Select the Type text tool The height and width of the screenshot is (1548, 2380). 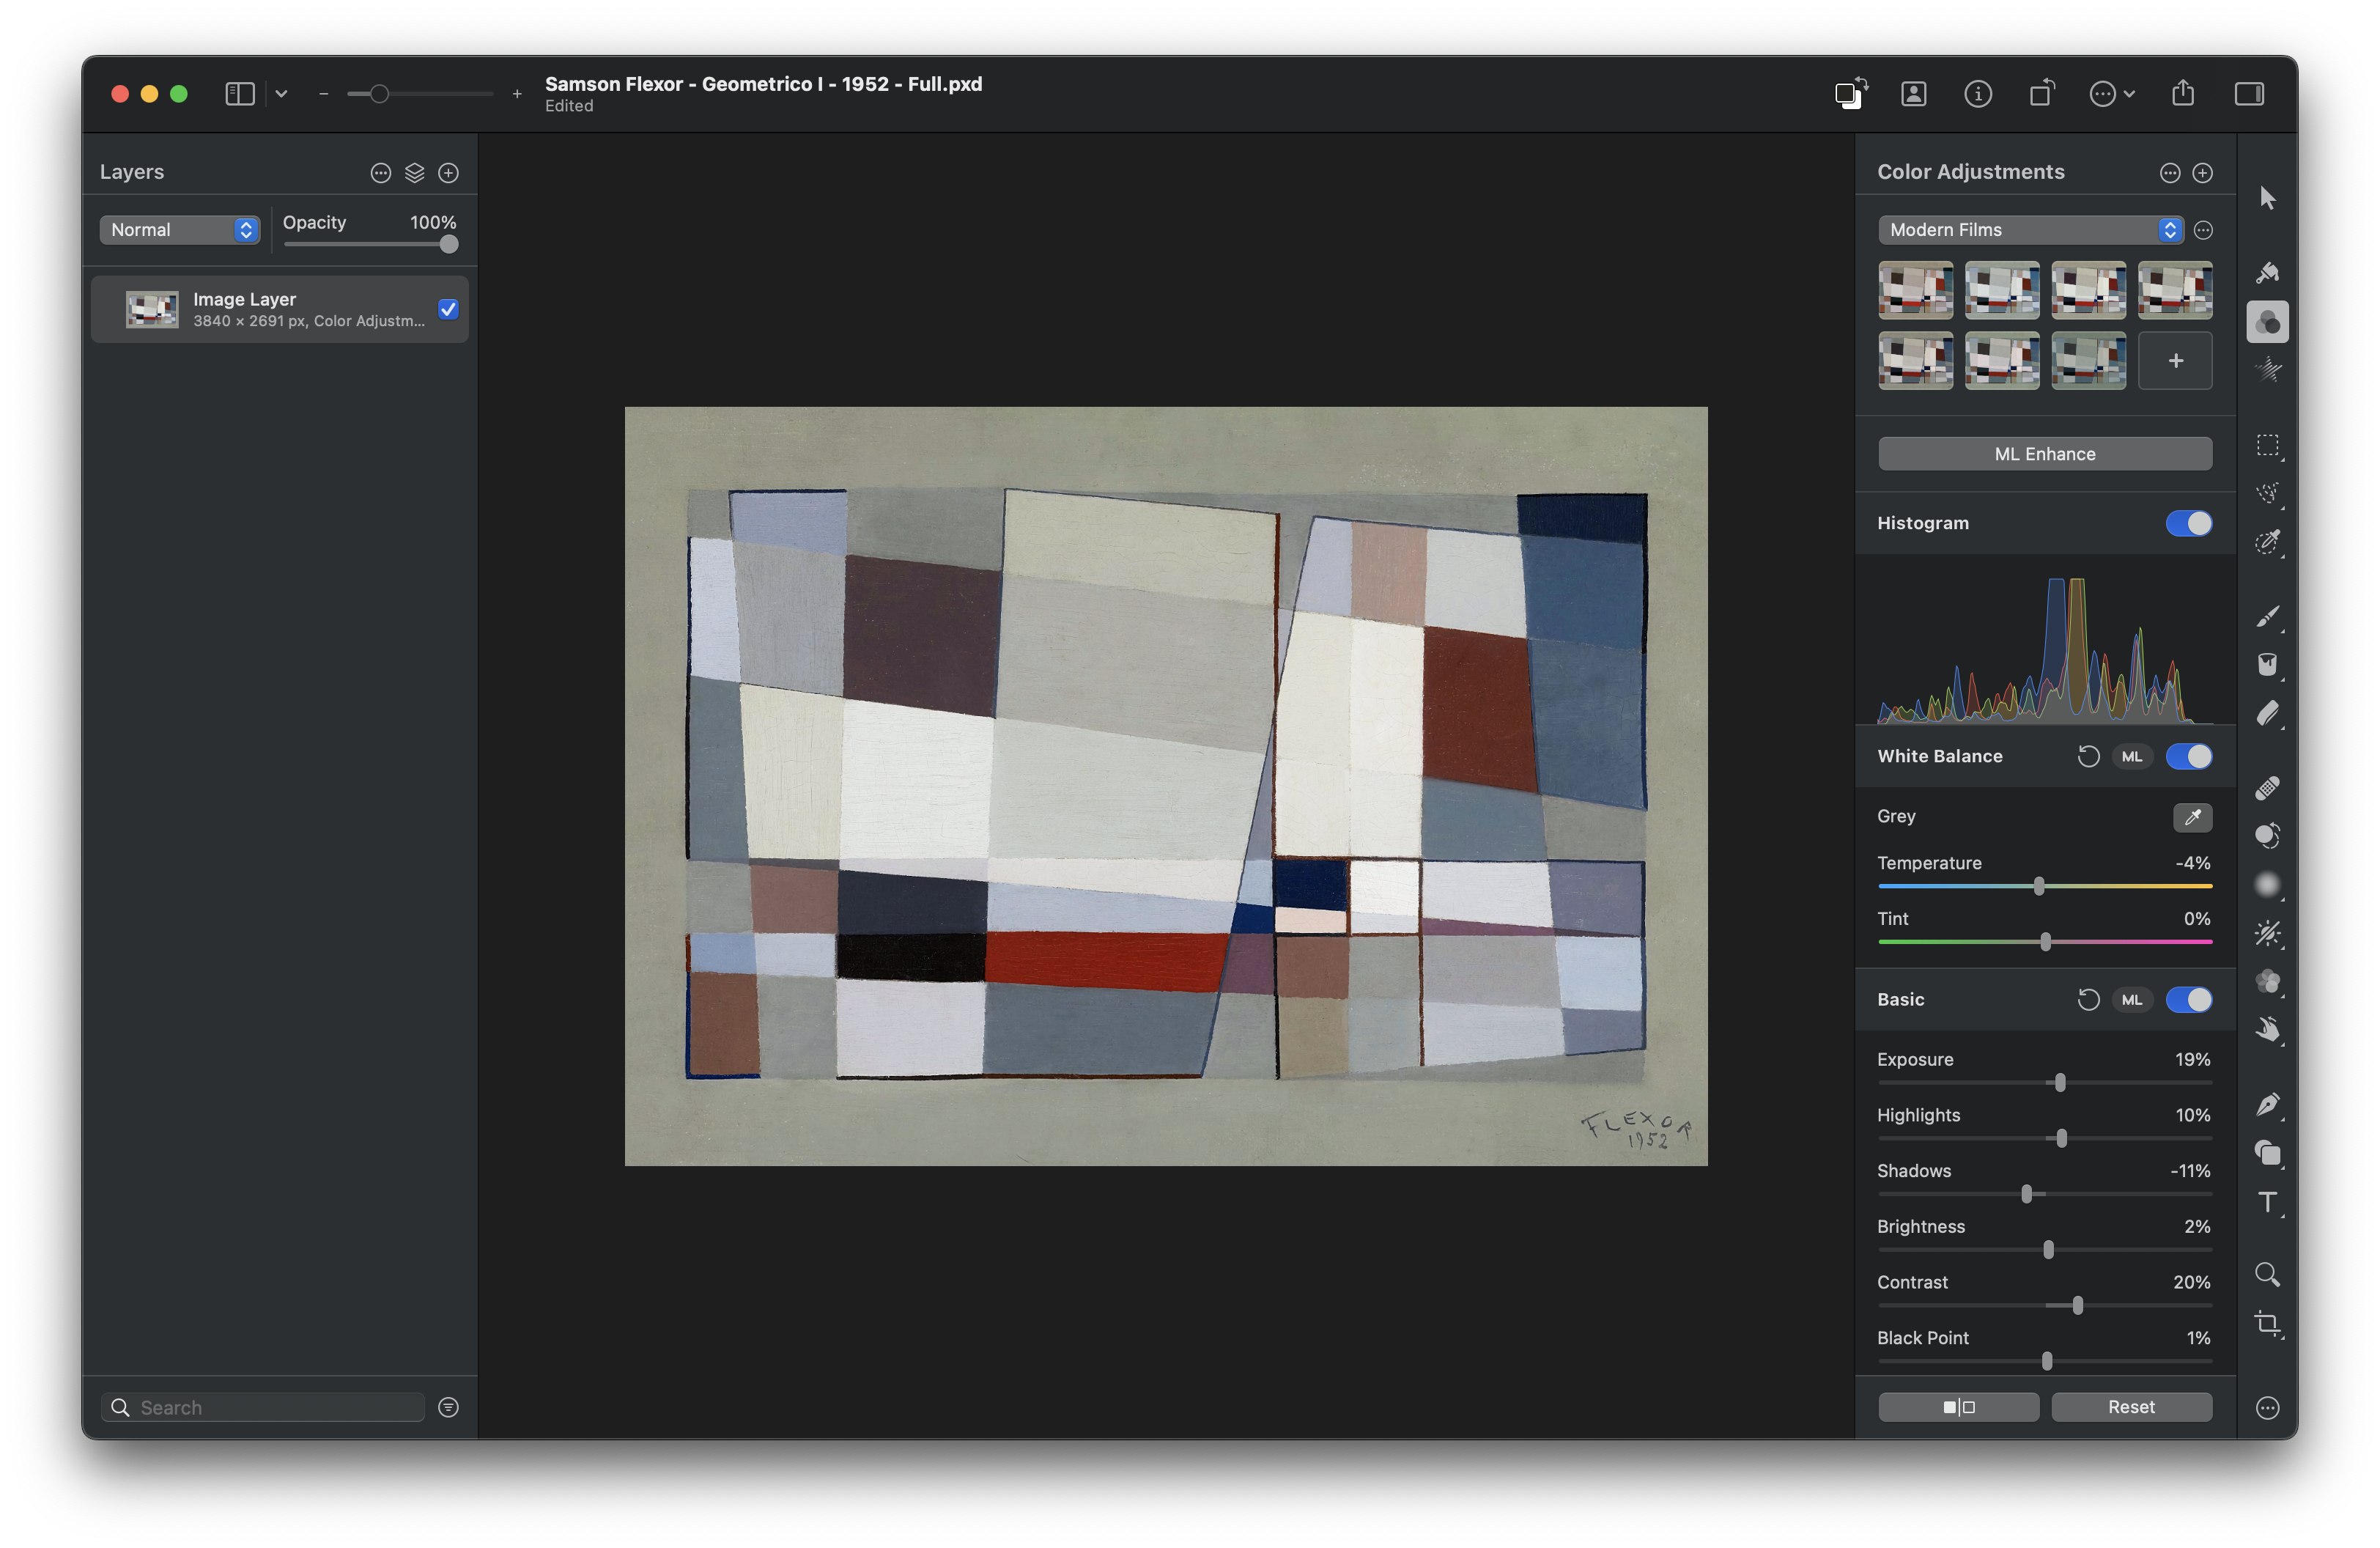point(2267,1202)
